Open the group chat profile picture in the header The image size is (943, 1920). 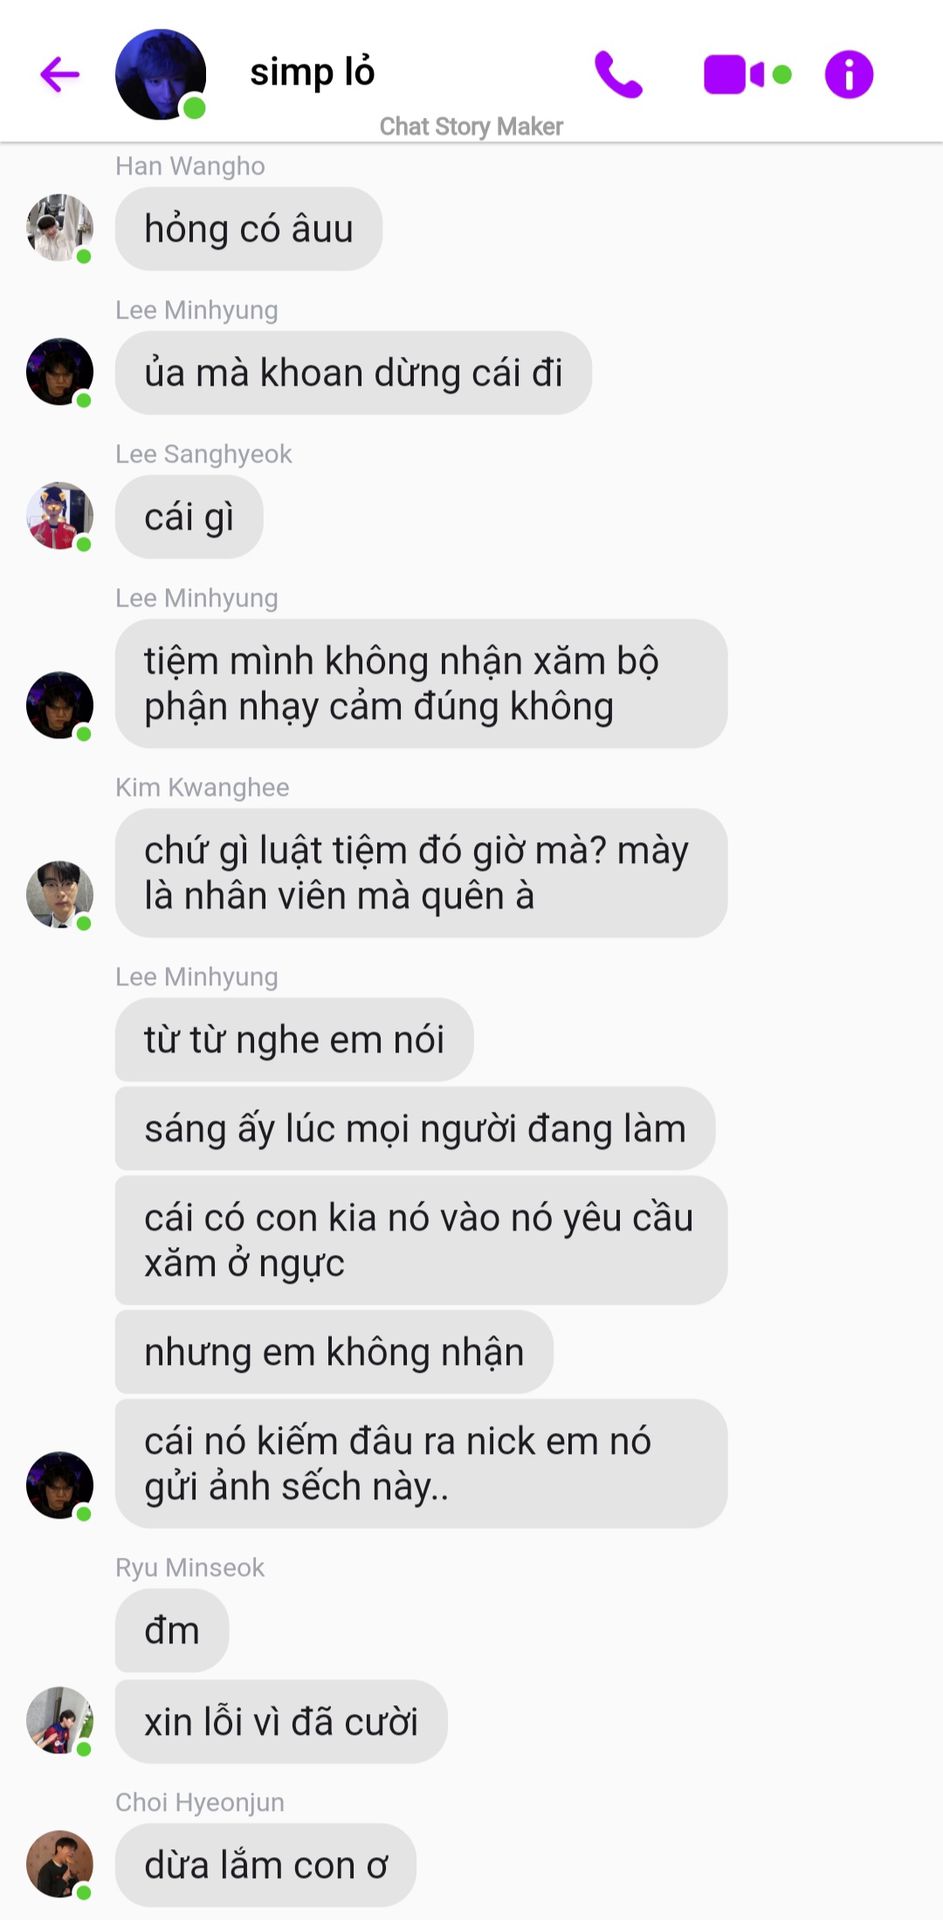pyautogui.click(x=161, y=75)
